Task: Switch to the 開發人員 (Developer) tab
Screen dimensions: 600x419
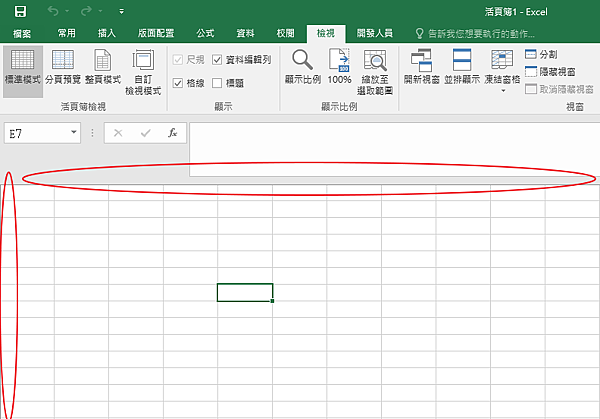Action: click(x=375, y=34)
